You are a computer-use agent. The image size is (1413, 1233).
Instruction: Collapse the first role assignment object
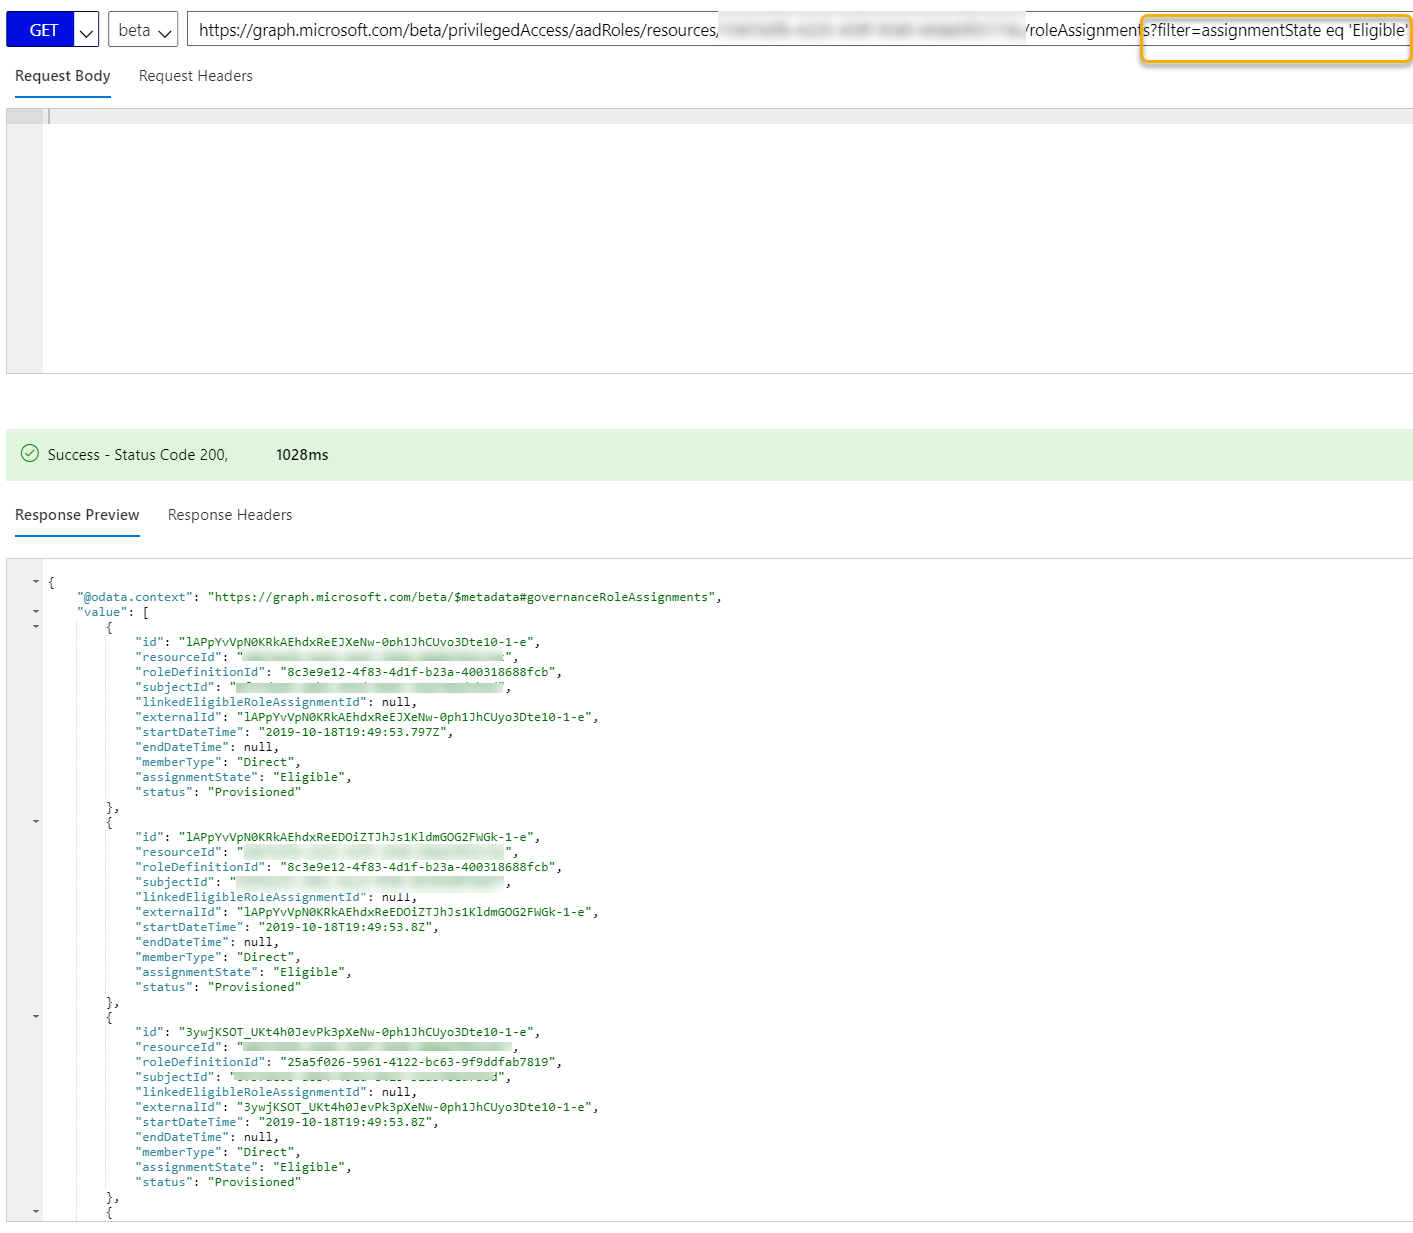37,626
